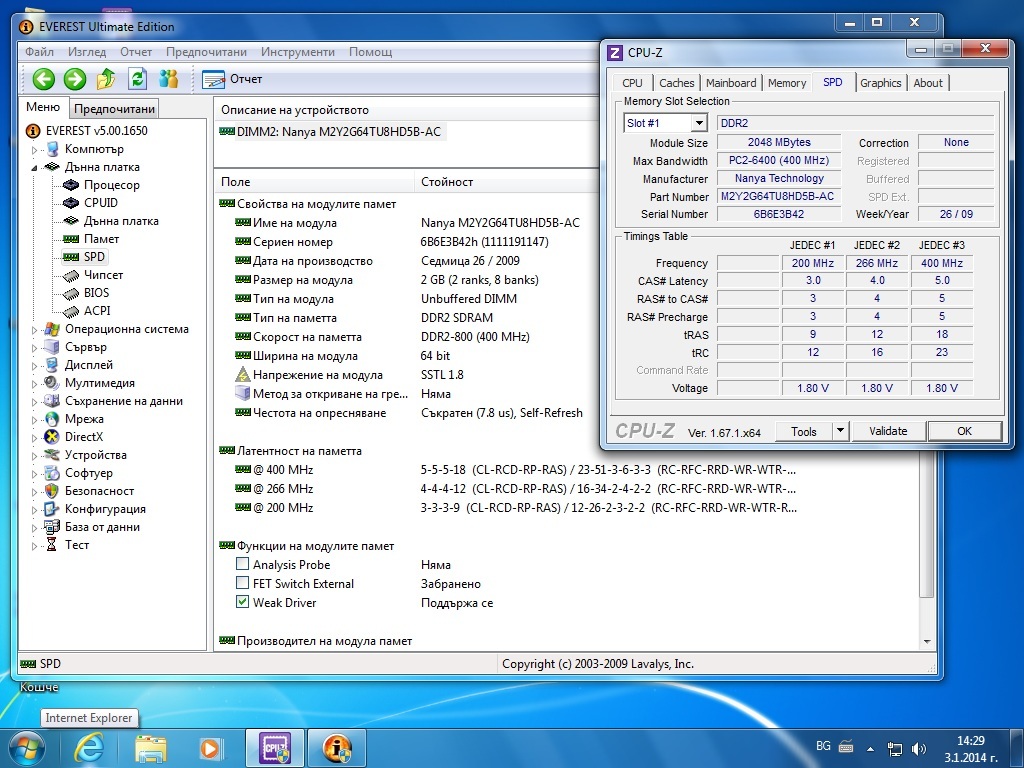This screenshot has height=768, width=1024.
Task: Click the База от данни icon
Action: 52,527
